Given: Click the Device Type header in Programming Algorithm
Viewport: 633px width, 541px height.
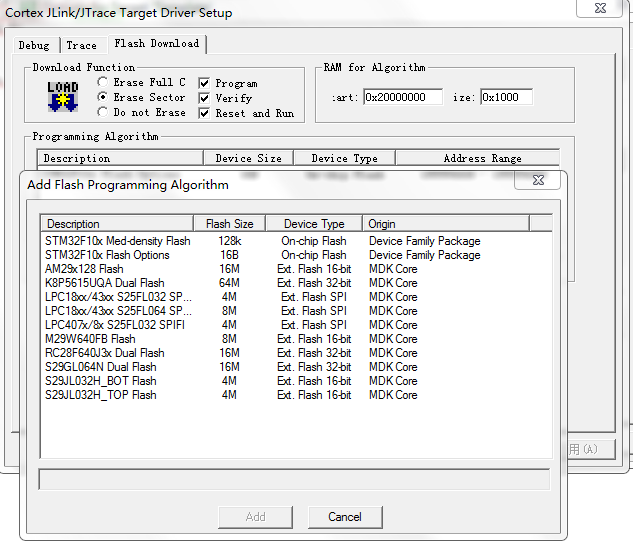Looking at the screenshot, I should pos(344,158).
